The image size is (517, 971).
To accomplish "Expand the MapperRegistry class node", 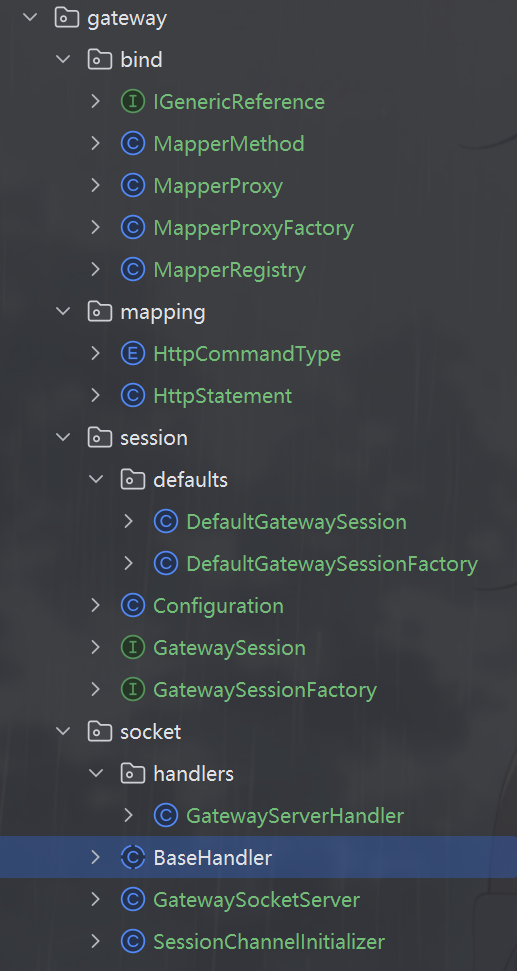I will coord(95,269).
